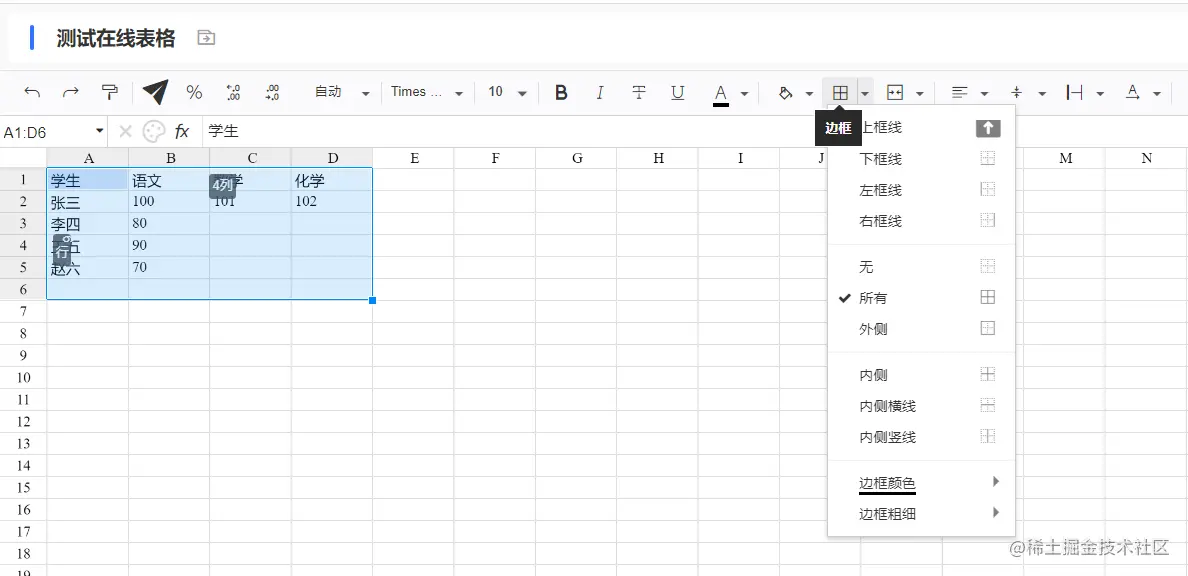Open vertical align dropdown arrow
This screenshot has width=1188, height=576.
pyautogui.click(x=1042, y=94)
